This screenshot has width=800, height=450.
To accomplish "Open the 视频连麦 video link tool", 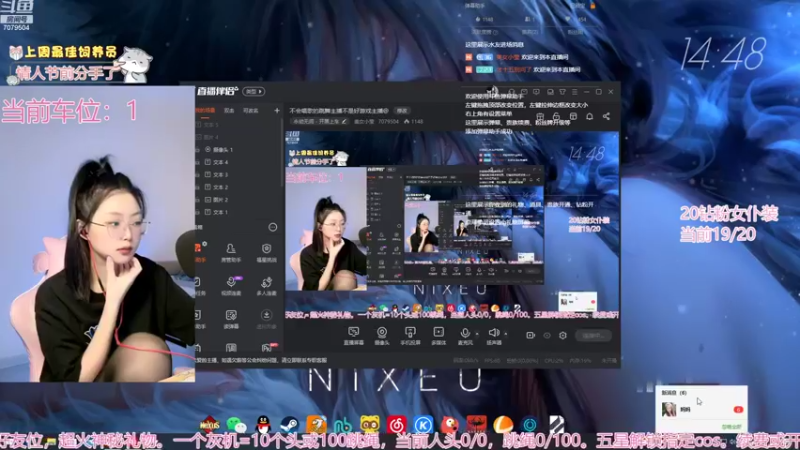I will (x=231, y=286).
